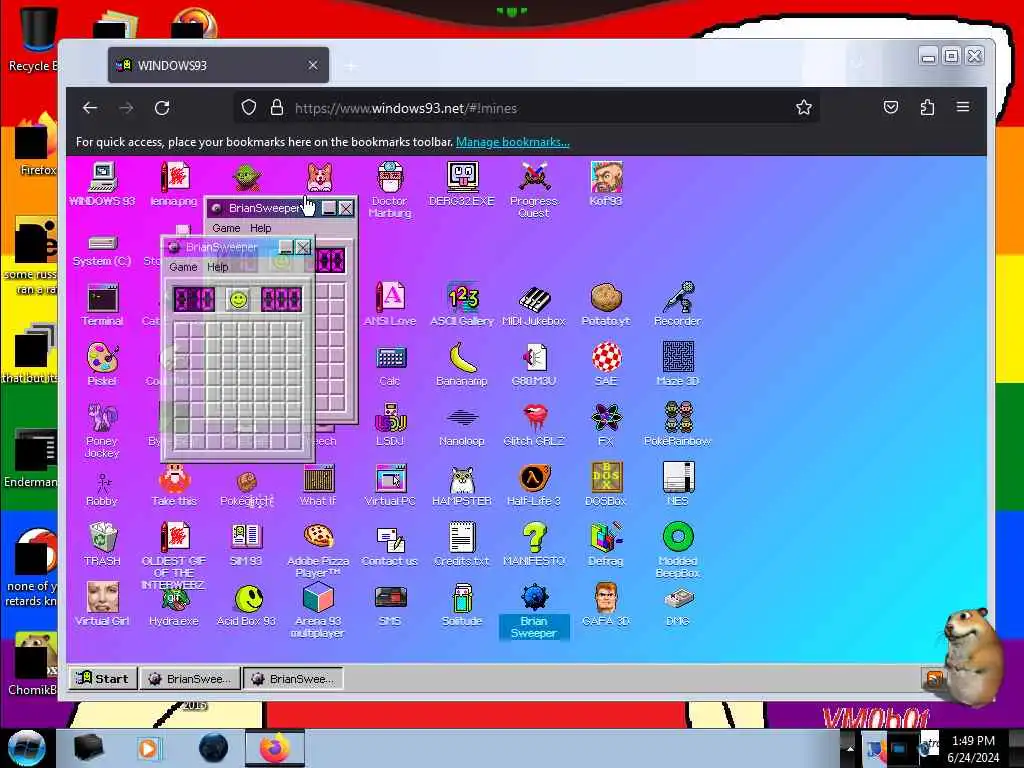Open Credits.txt file icon
Viewport: 1024px width, 768px height.
pos(462,545)
